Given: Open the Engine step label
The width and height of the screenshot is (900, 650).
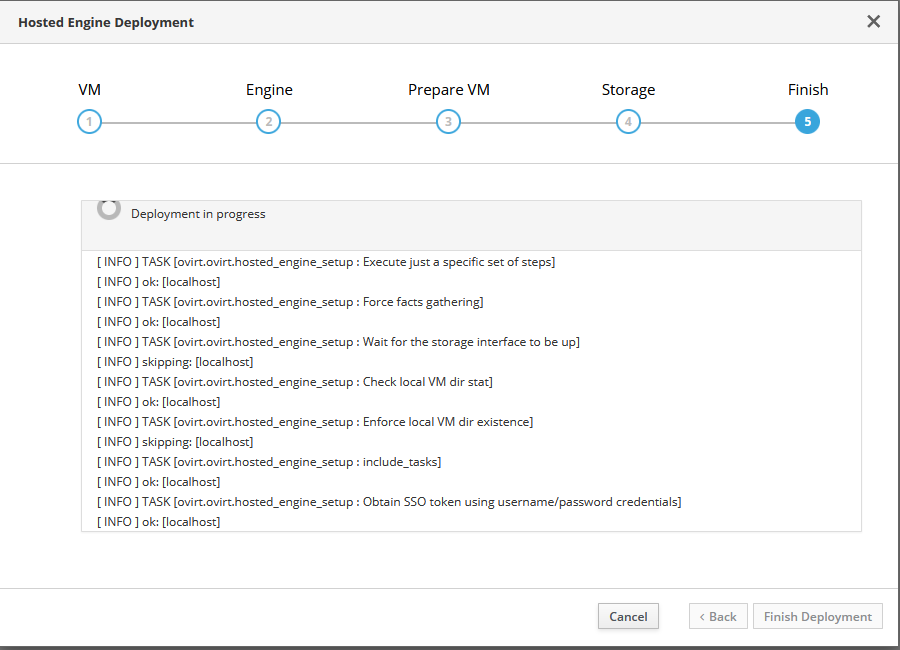Looking at the screenshot, I should [269, 90].
